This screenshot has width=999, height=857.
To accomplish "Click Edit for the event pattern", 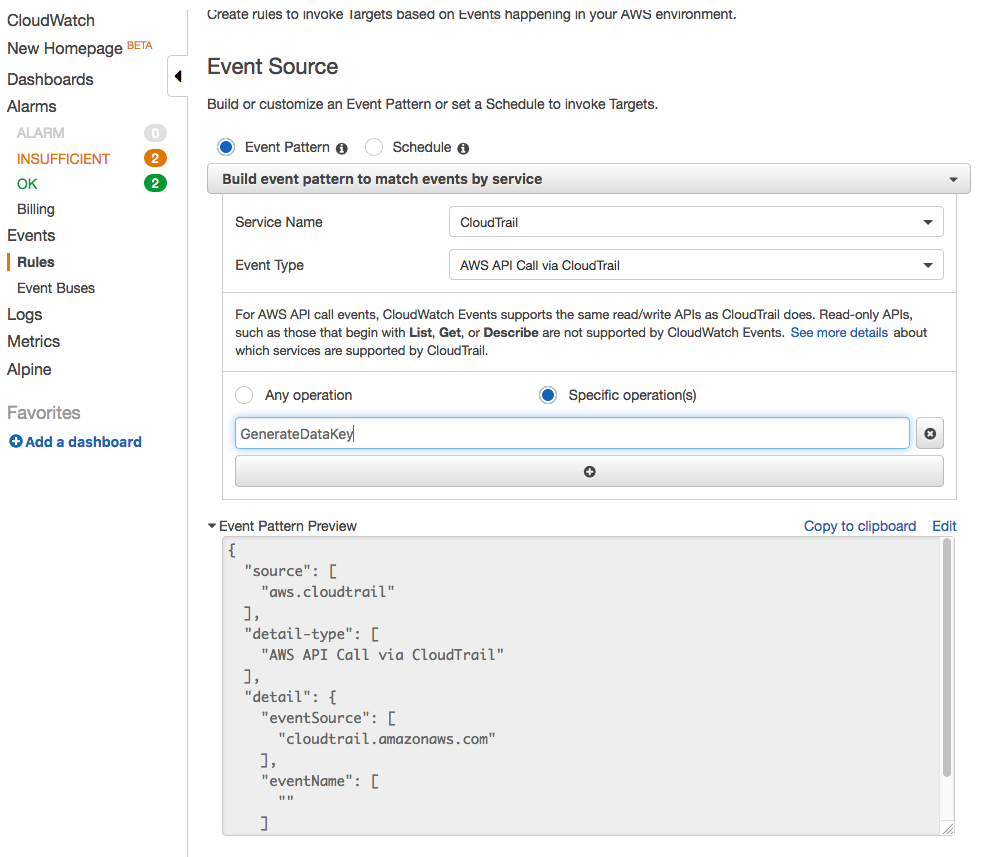I will pos(944,526).
